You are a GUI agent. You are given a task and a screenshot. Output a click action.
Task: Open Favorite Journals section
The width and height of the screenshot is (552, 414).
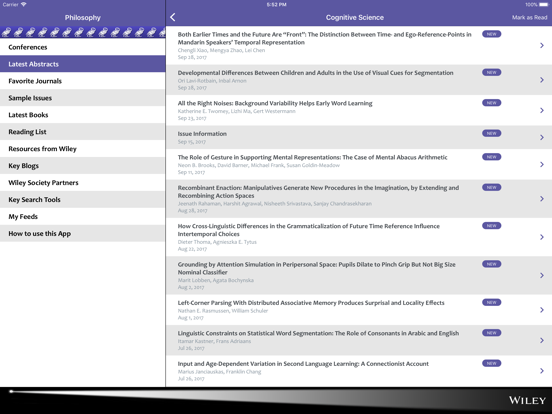pyautogui.click(x=83, y=81)
